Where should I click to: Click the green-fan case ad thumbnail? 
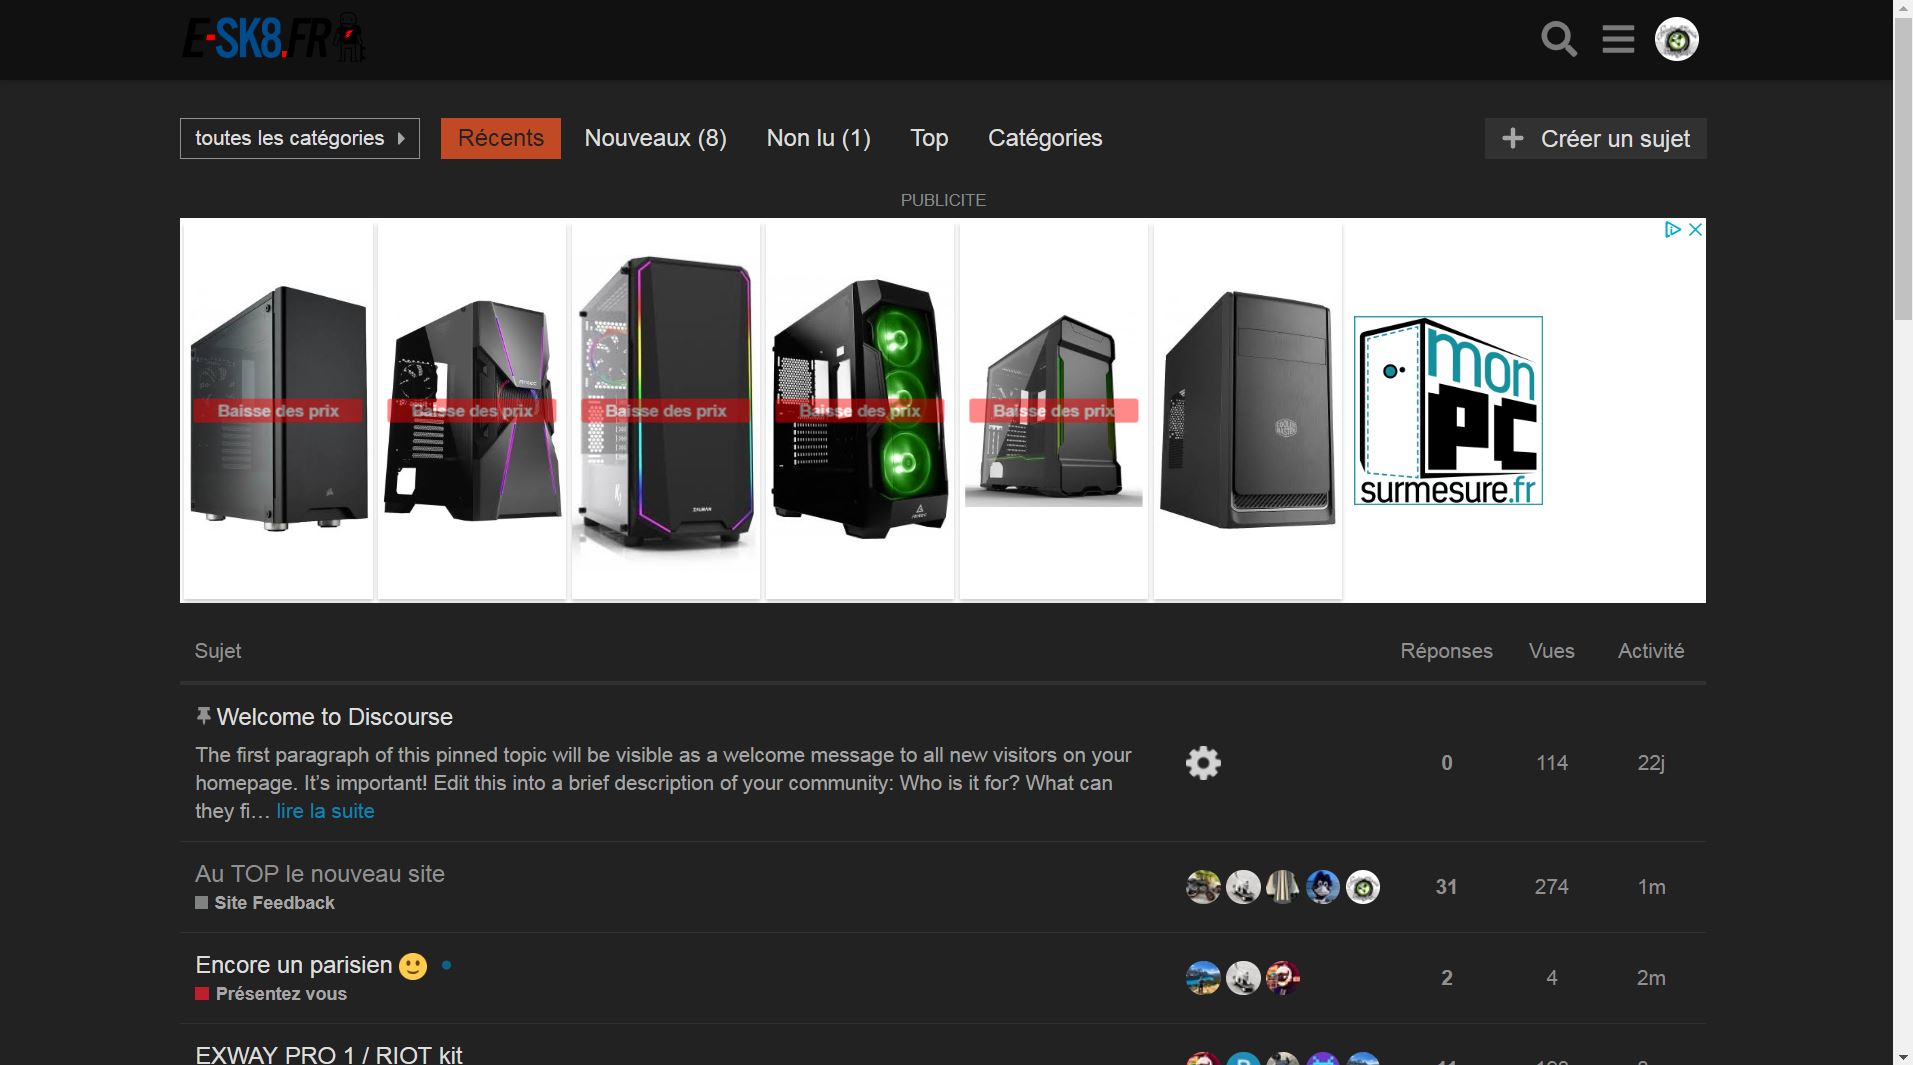pyautogui.click(x=860, y=411)
